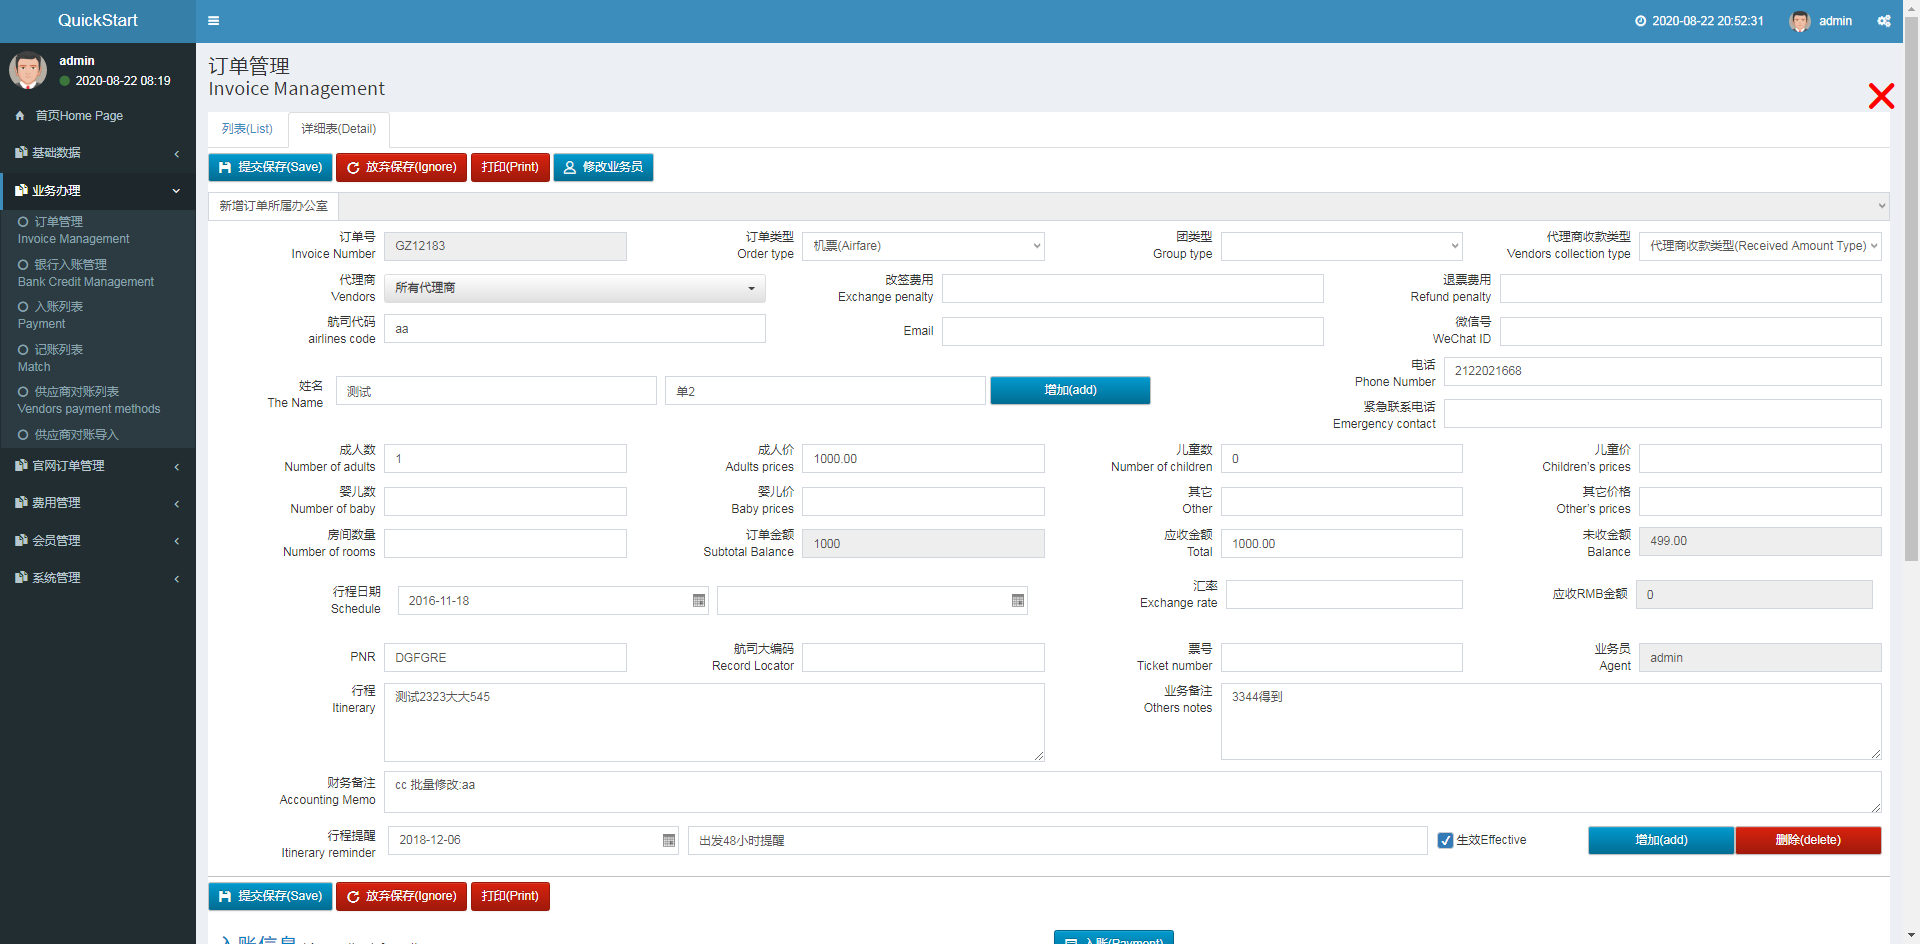This screenshot has height=944, width=1920.
Task: Open the Vendors dropdown list
Action: click(574, 288)
